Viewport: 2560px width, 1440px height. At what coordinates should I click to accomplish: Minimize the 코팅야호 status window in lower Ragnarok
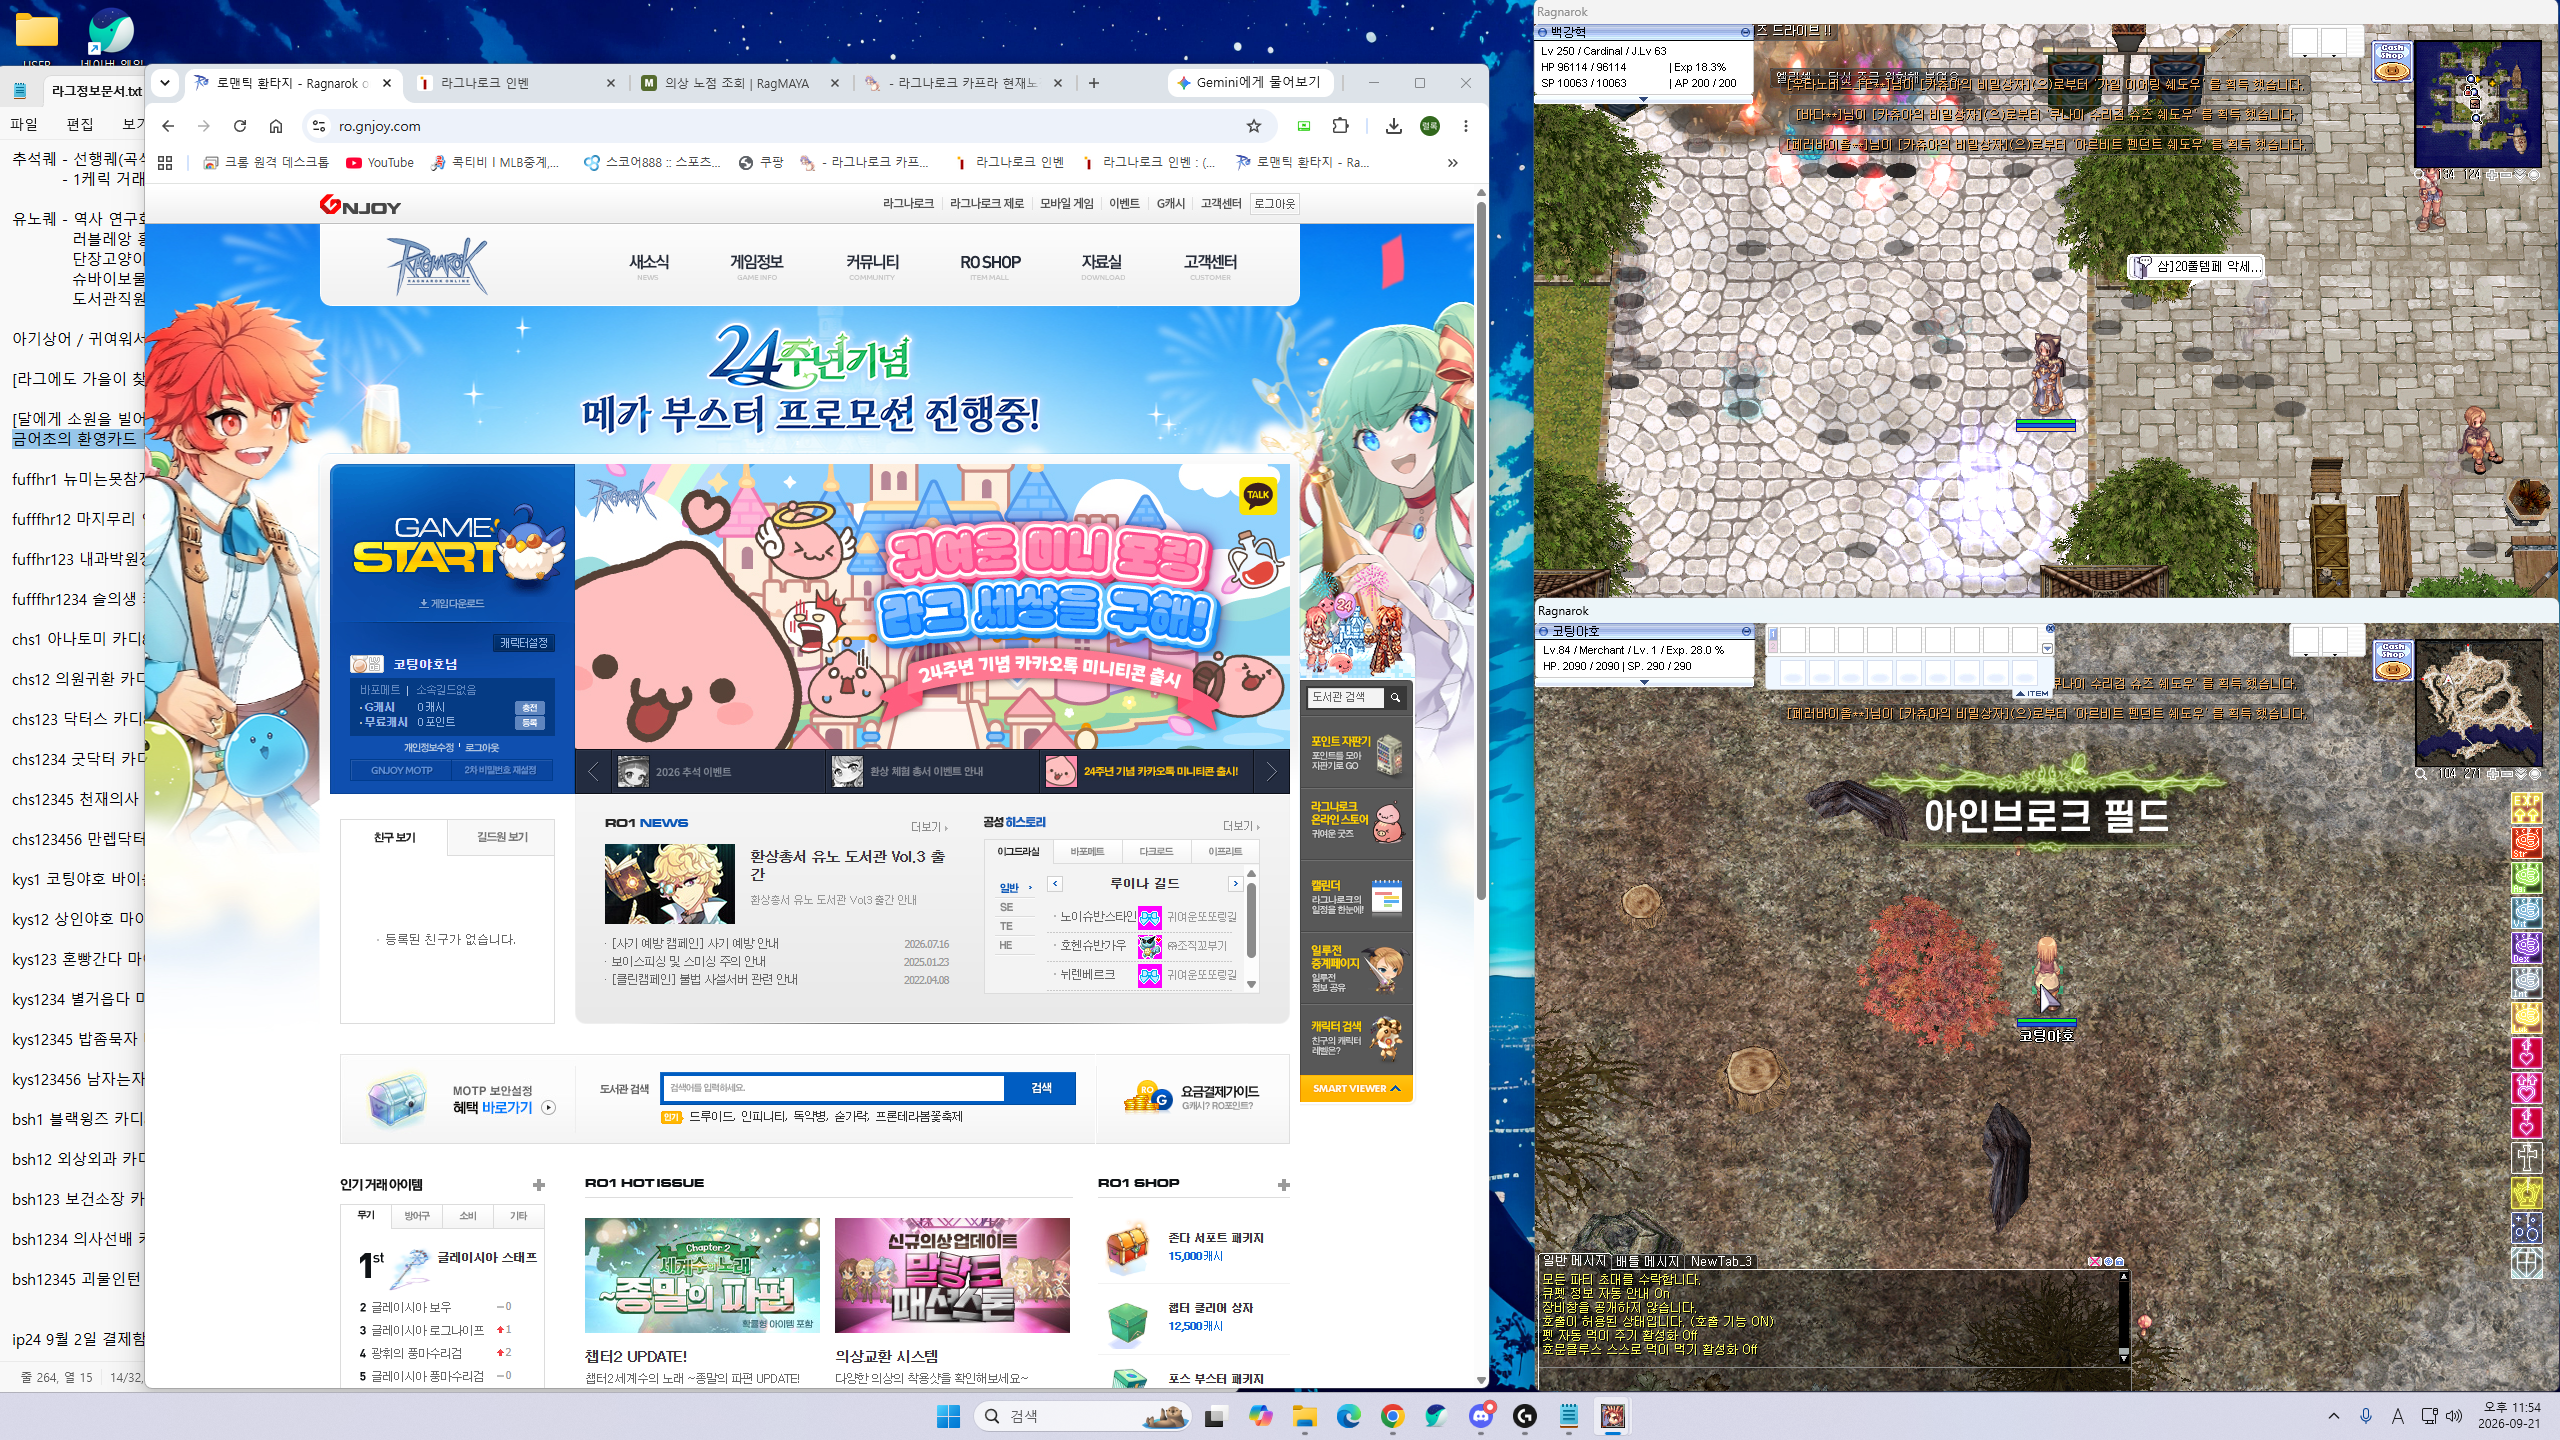[1746, 632]
